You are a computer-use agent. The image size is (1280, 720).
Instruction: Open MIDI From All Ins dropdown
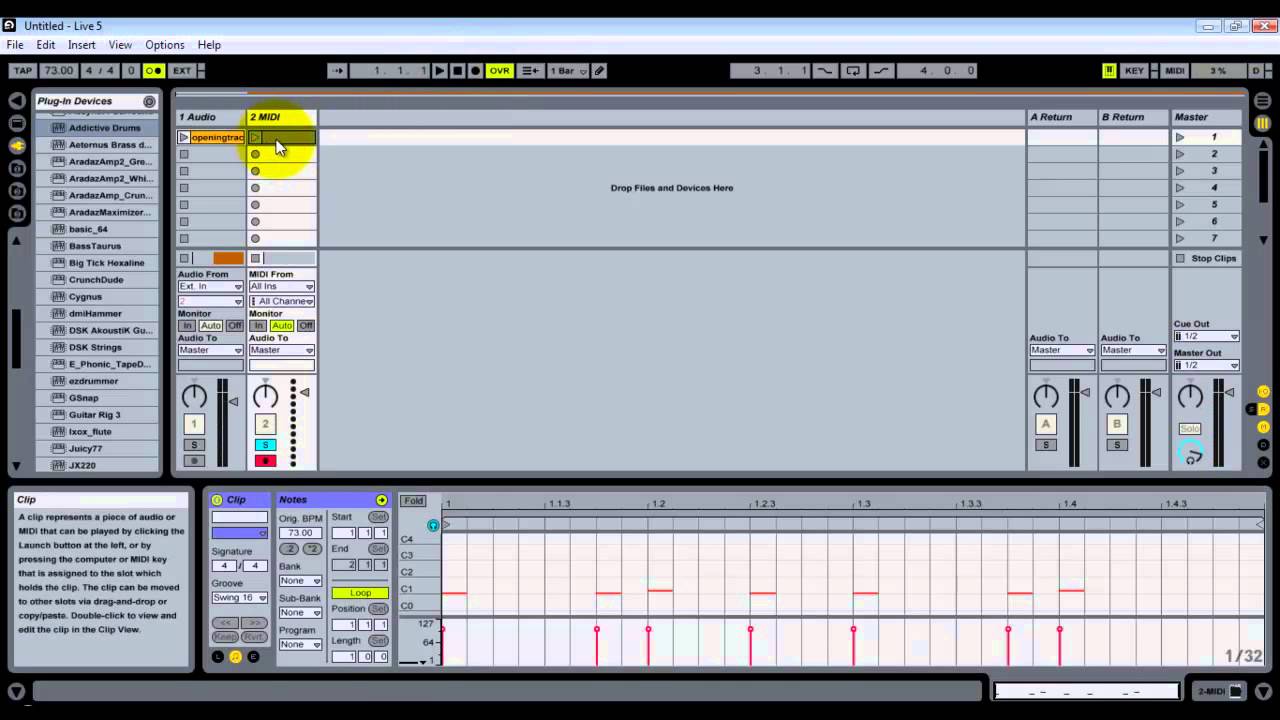tap(281, 287)
